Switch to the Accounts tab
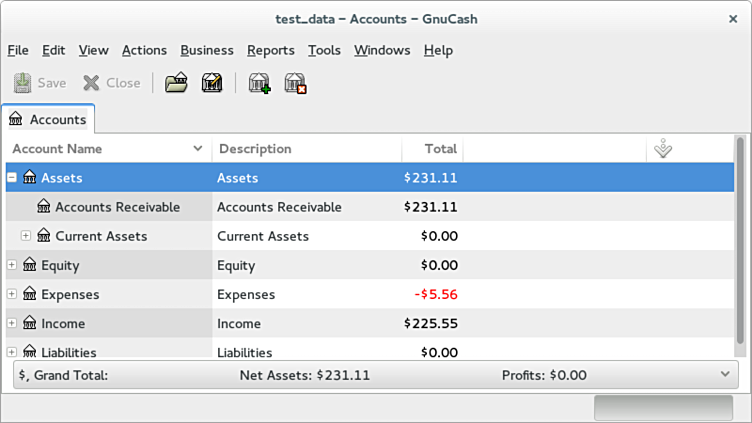Screen dimensions: 752x423 (48, 119)
